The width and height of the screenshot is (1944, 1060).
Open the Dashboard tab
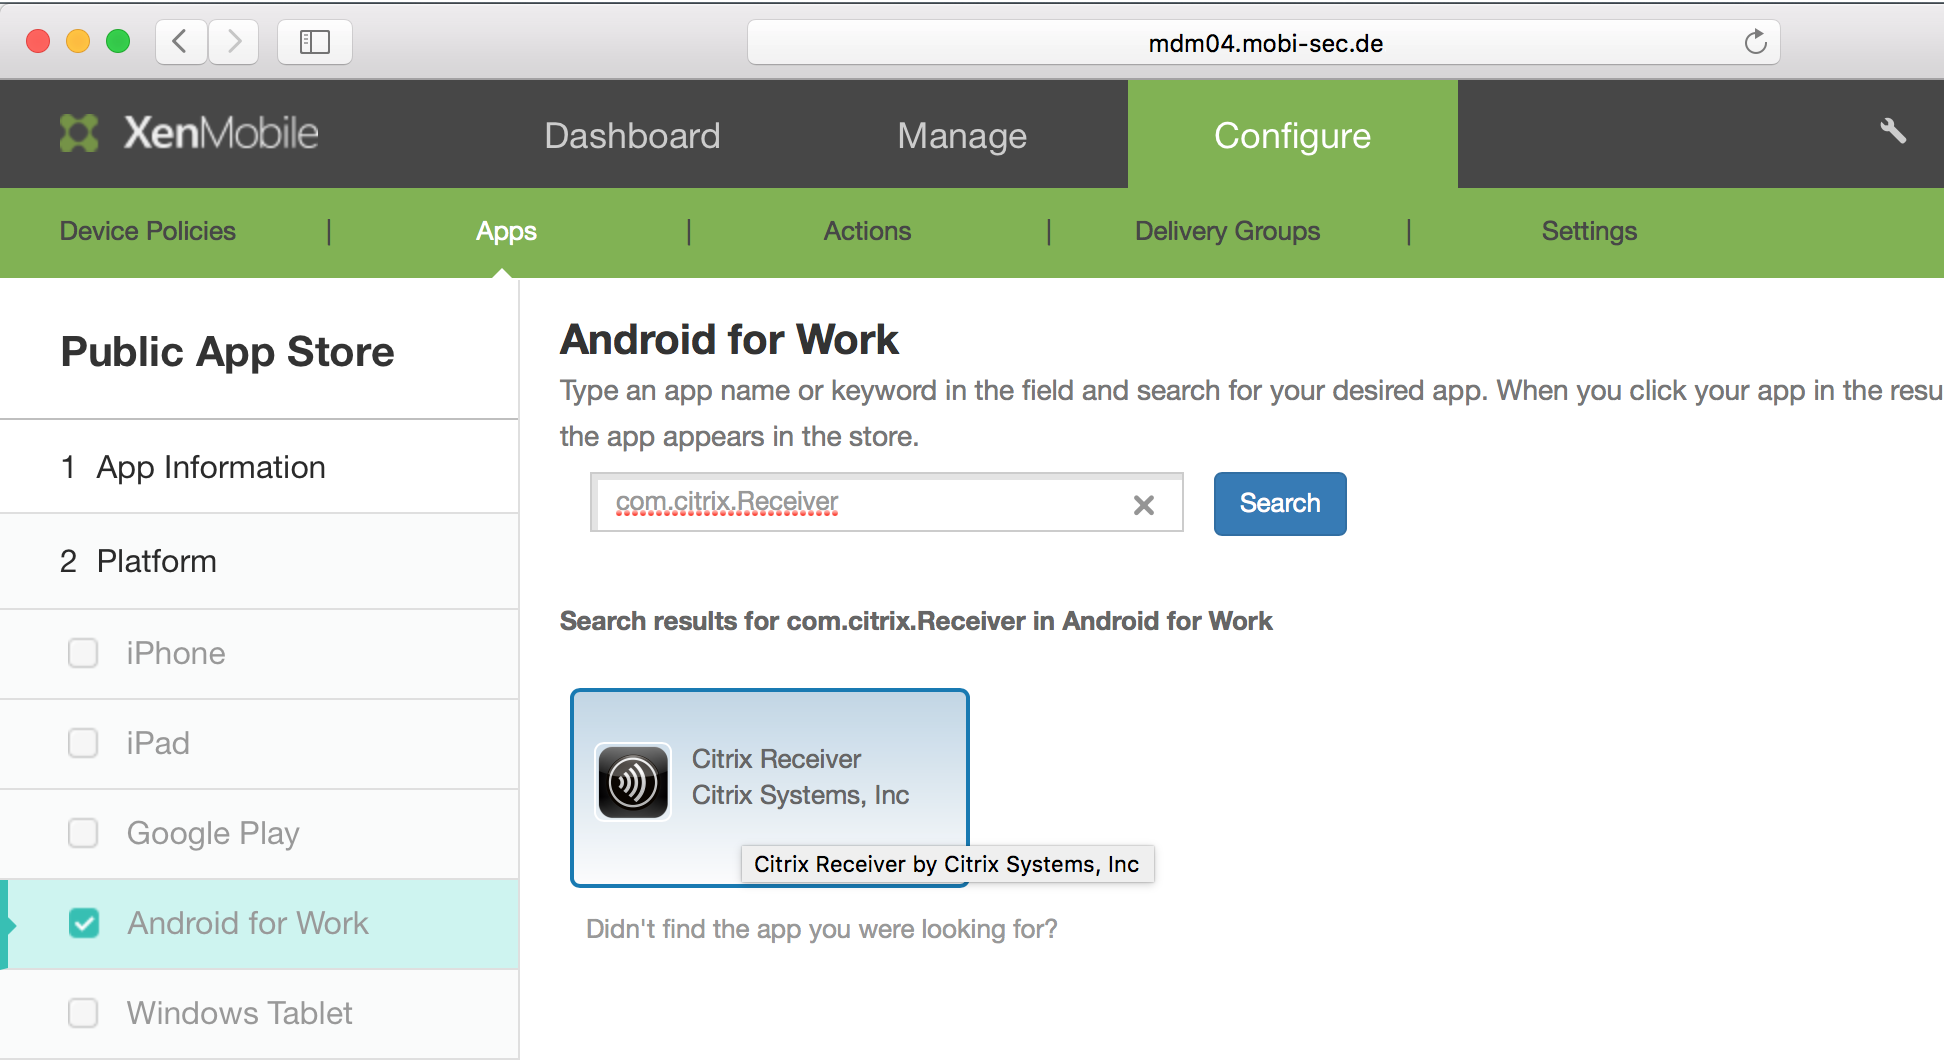[x=632, y=135]
